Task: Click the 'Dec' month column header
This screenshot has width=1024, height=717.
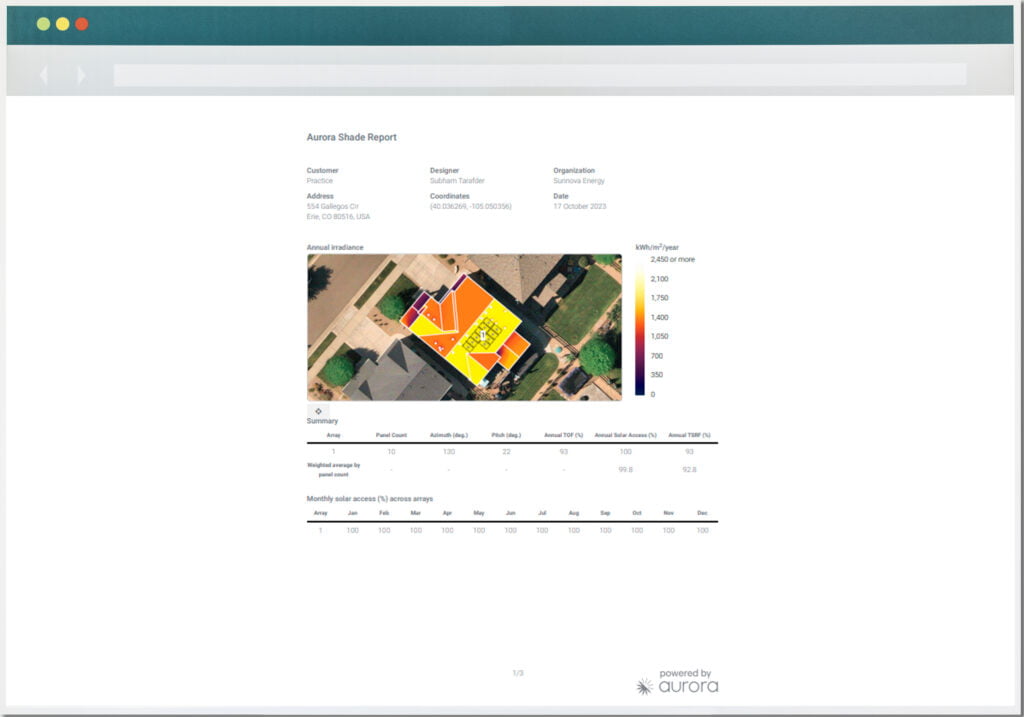Action: (x=702, y=513)
